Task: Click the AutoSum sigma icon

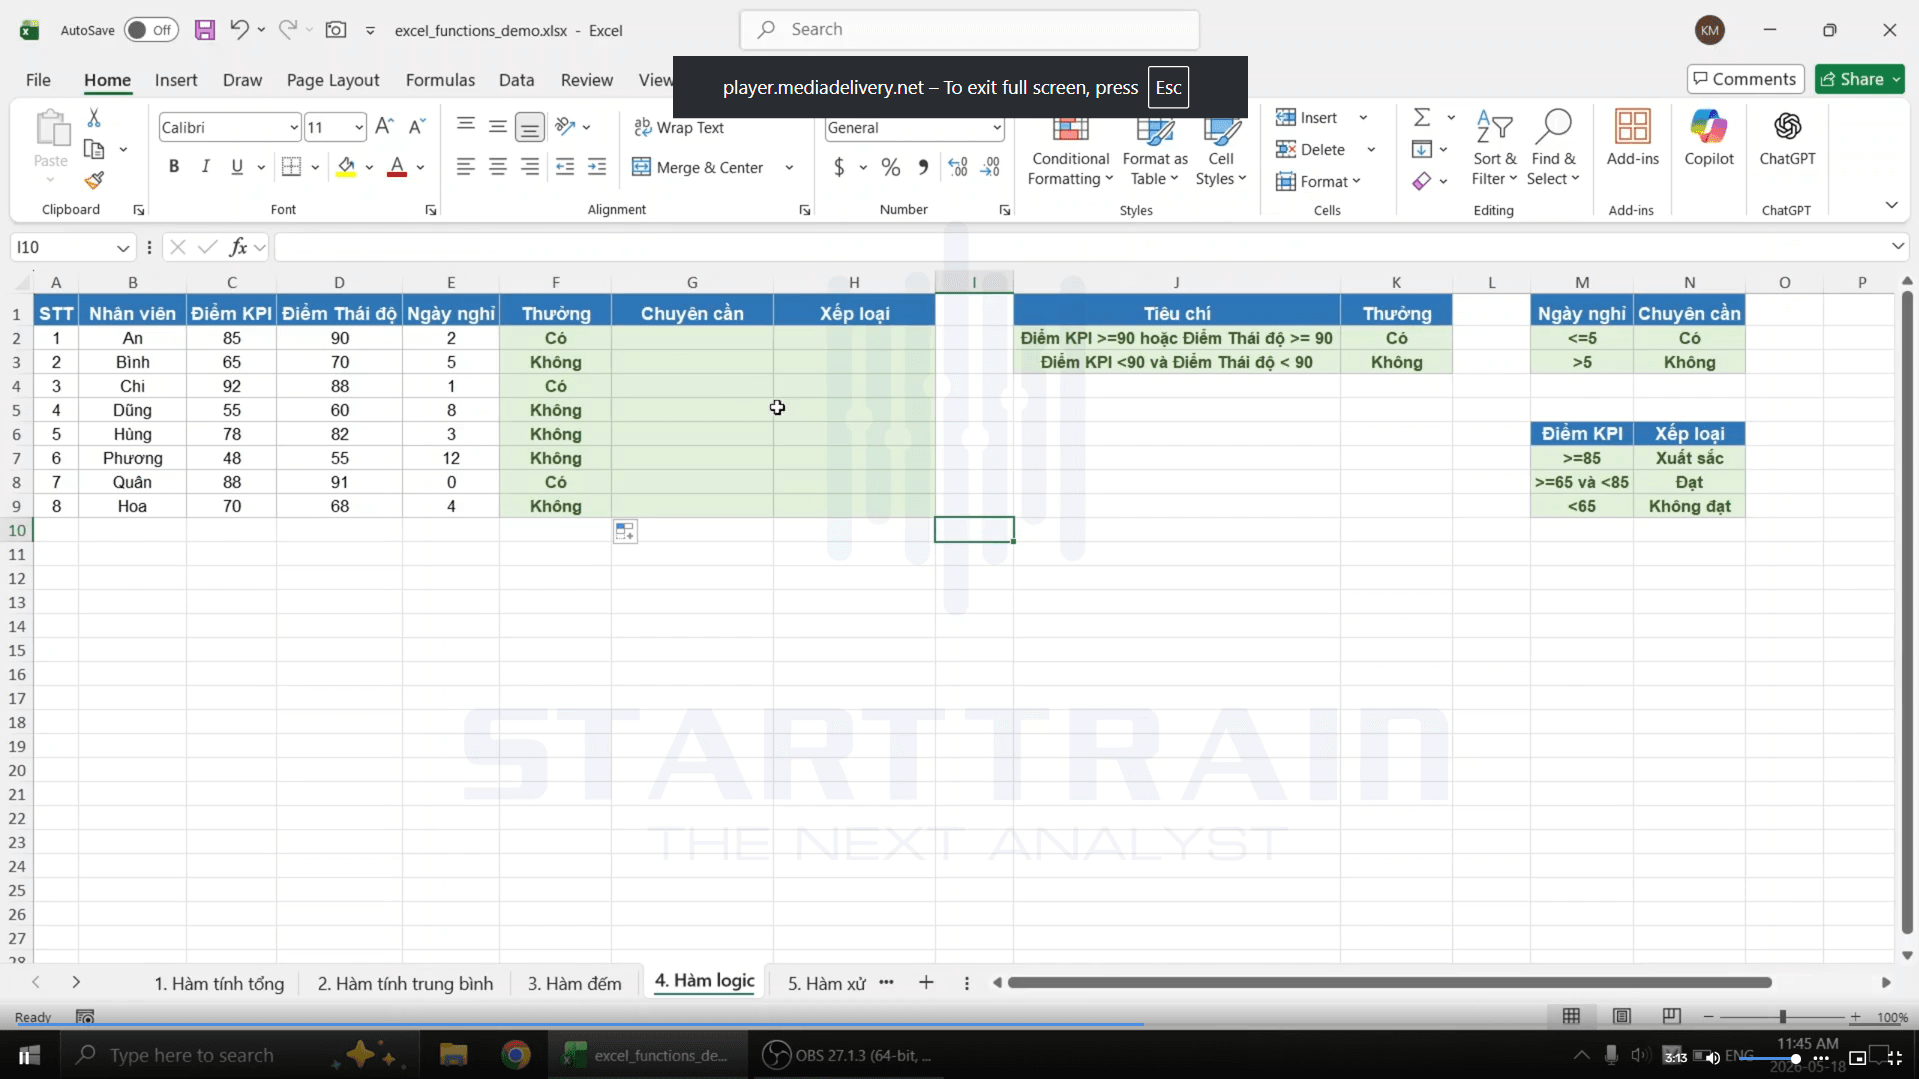Action: coord(1422,118)
